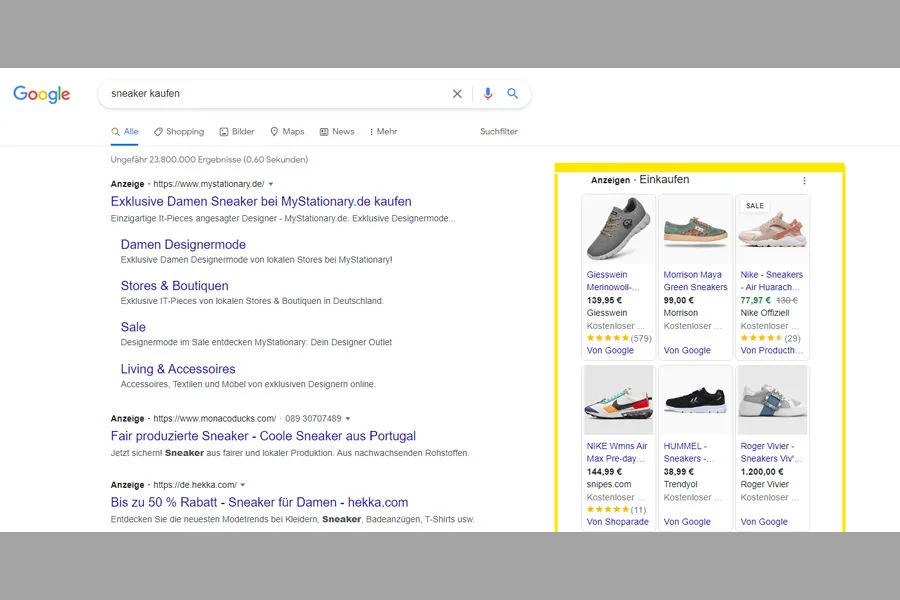Click the phone number 089 30707489
This screenshot has height=600, width=900.
point(313,419)
